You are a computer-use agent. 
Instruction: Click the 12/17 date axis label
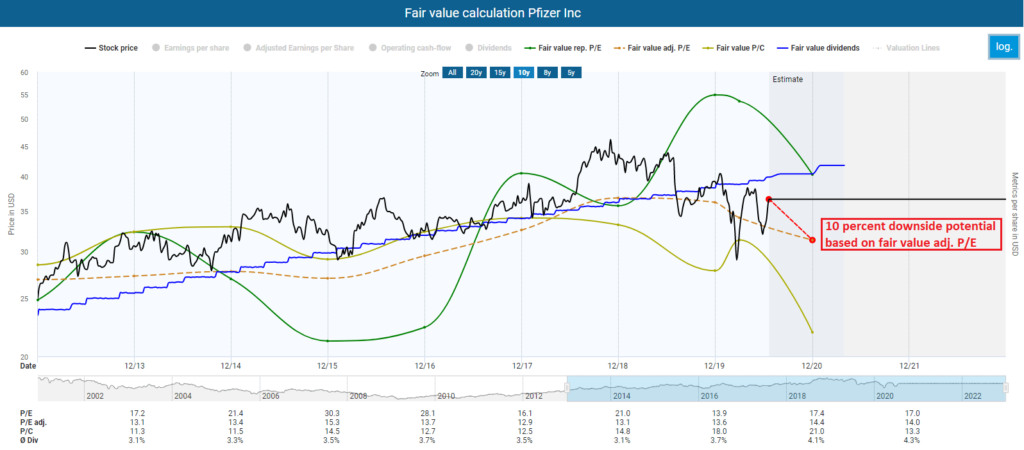pos(521,366)
